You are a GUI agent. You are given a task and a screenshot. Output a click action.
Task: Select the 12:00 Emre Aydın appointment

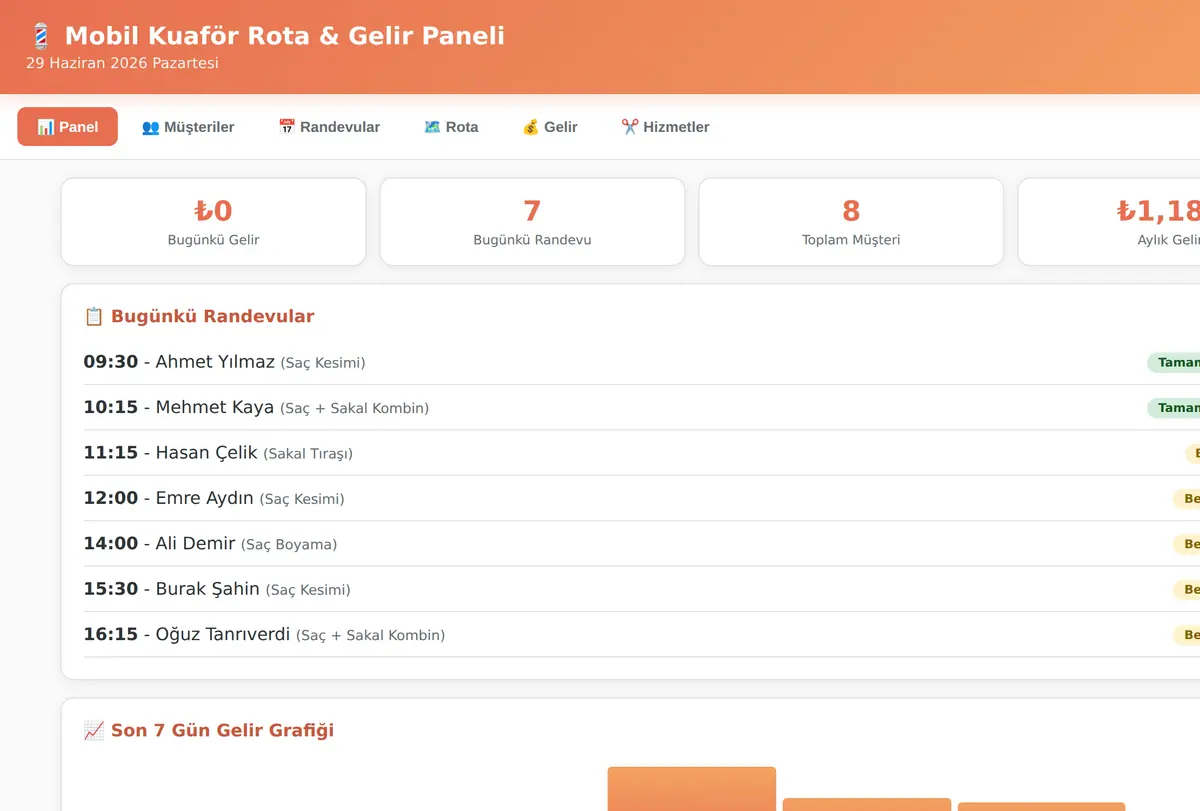click(642, 498)
